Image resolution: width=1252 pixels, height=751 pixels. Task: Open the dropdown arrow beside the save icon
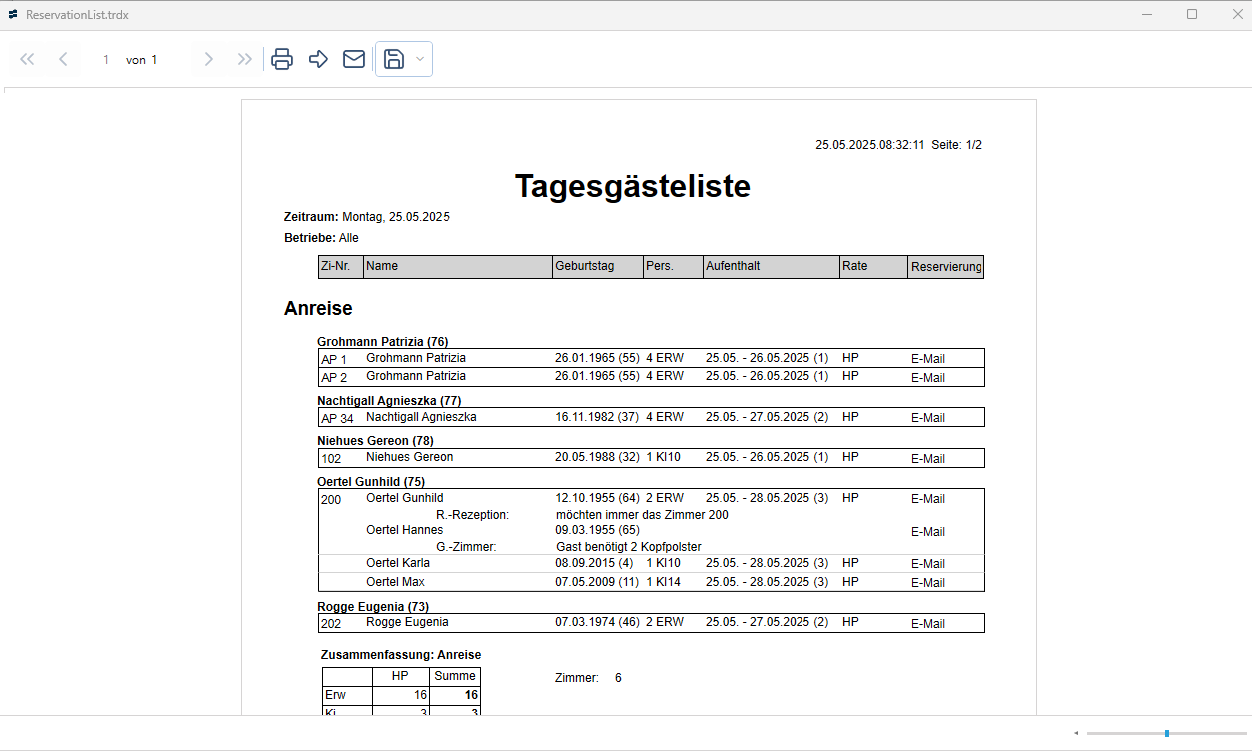tap(420, 59)
